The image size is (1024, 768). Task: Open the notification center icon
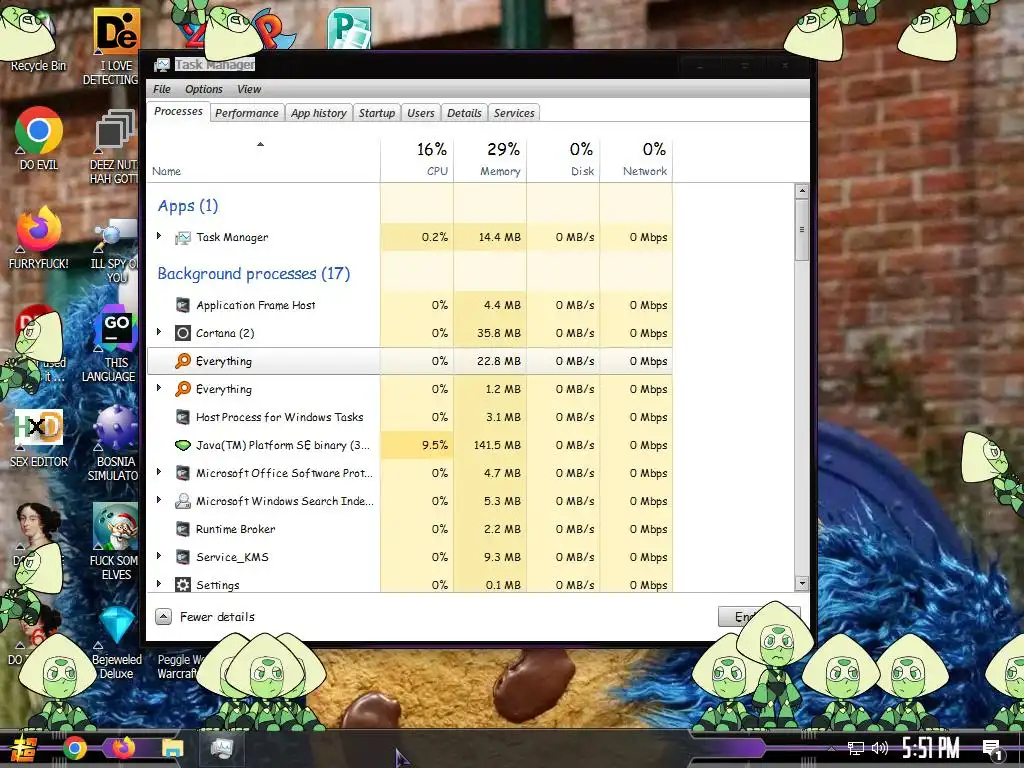coord(993,750)
